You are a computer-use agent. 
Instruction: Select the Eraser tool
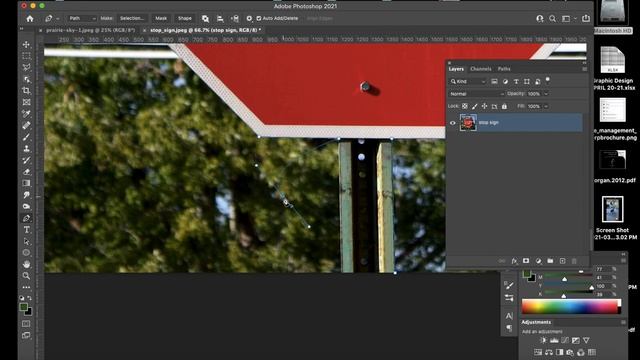click(27, 172)
